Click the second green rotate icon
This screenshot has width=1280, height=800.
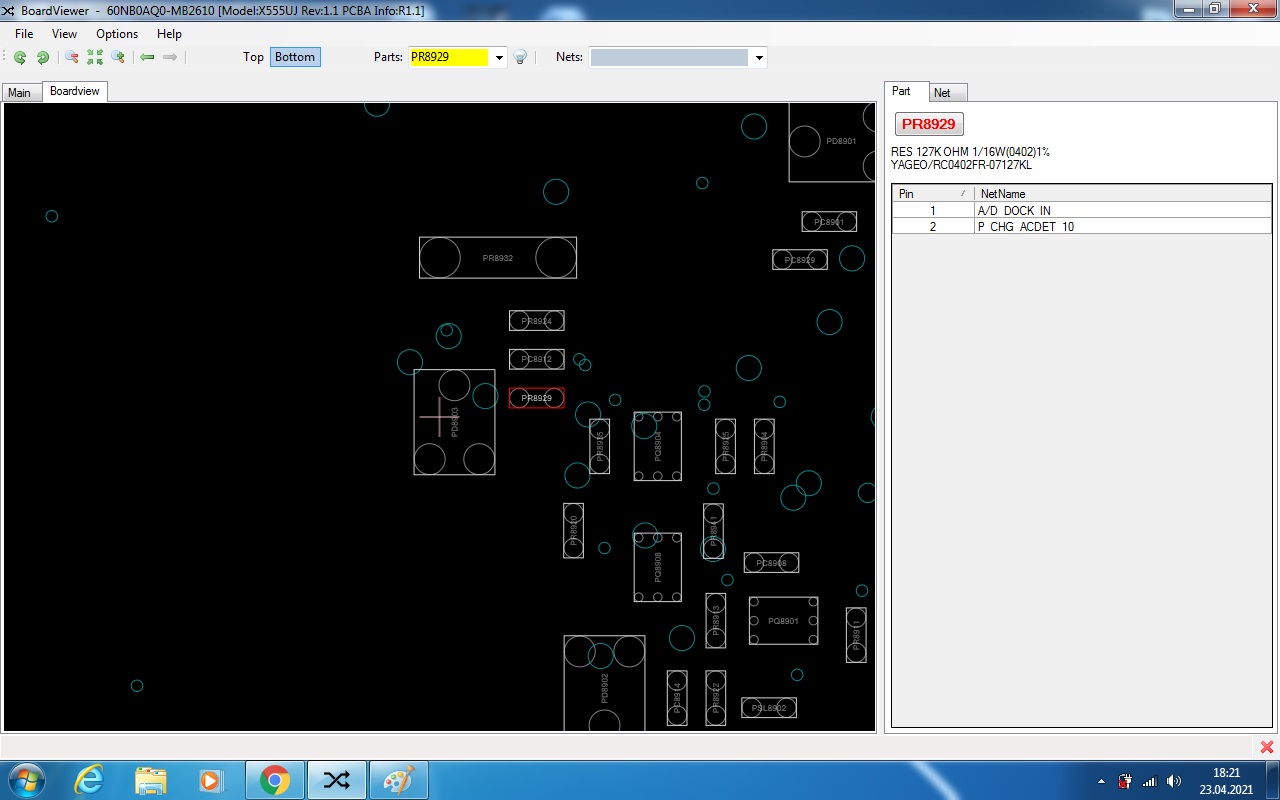pyautogui.click(x=43, y=57)
